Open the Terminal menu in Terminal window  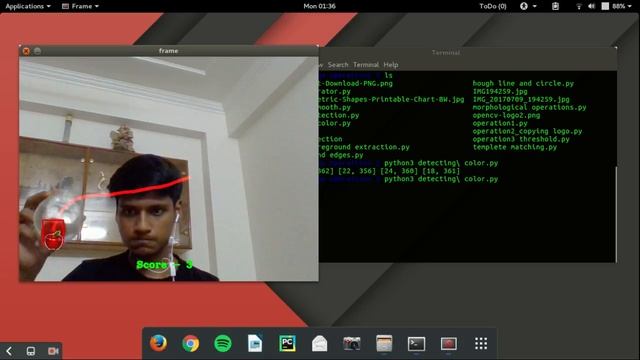click(366, 64)
